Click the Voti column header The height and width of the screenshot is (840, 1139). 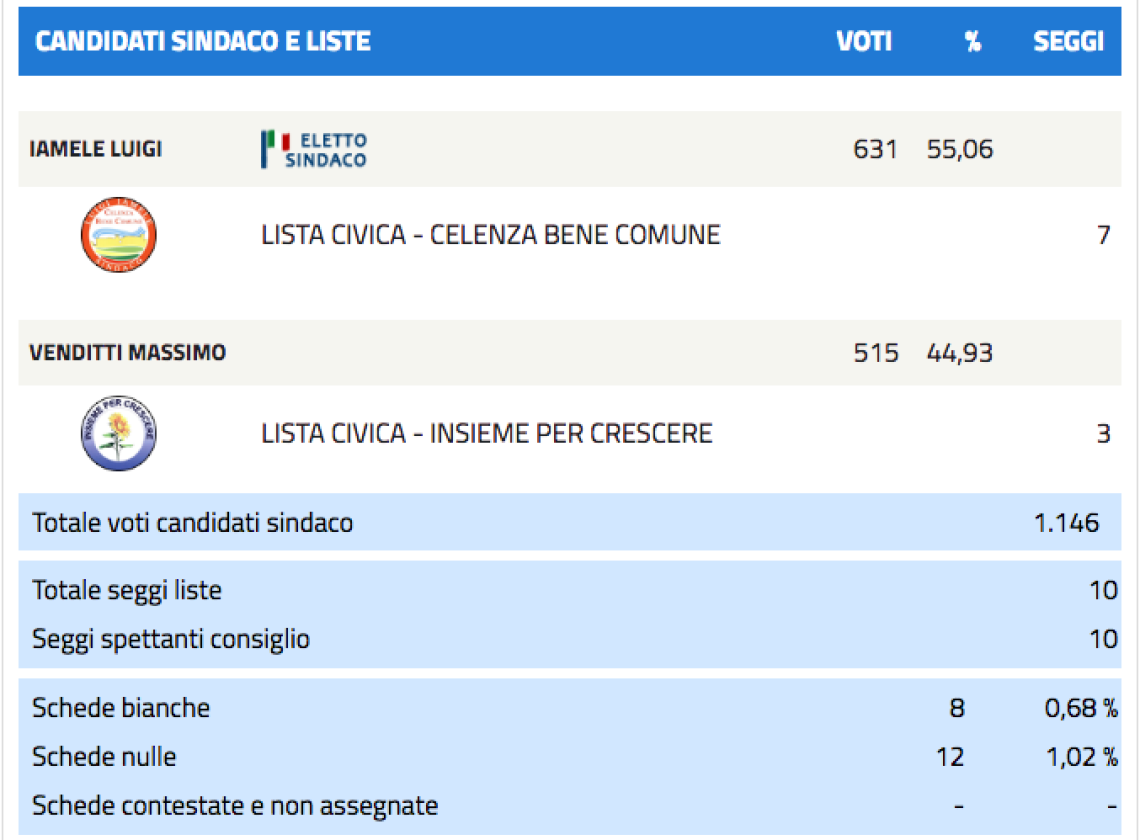pyautogui.click(x=864, y=41)
